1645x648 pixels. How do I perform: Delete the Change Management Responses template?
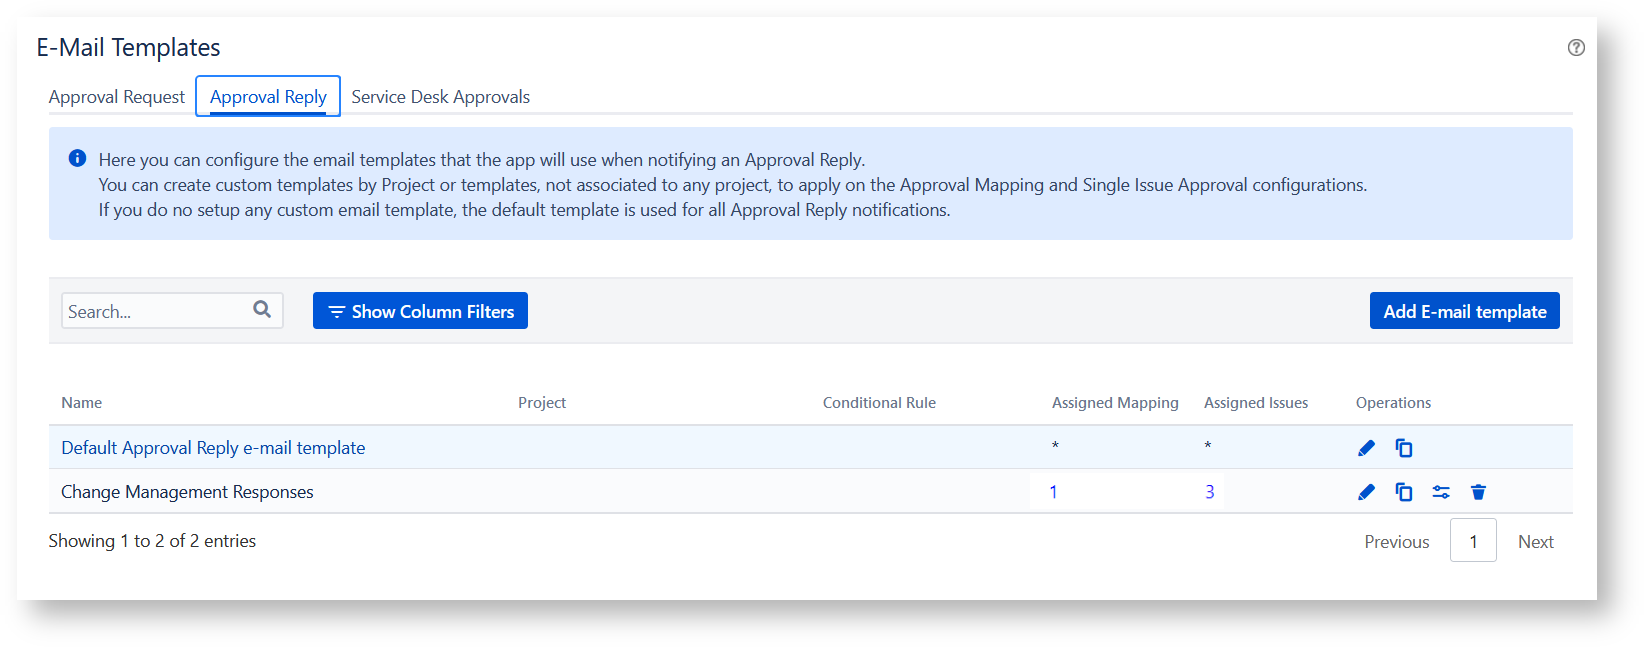[x=1478, y=492]
